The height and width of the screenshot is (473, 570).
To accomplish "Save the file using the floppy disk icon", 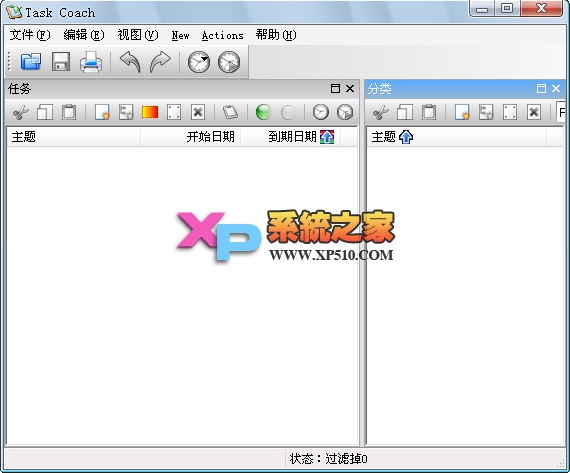I will (x=61, y=61).
